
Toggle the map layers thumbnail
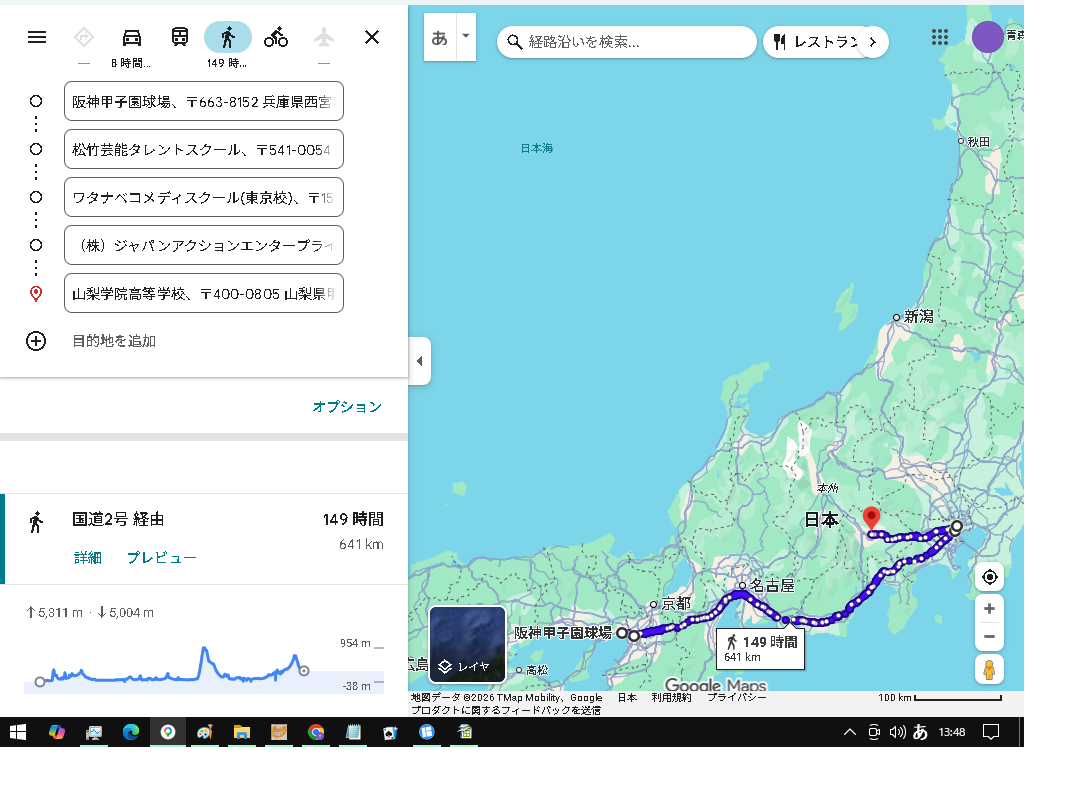click(467, 644)
